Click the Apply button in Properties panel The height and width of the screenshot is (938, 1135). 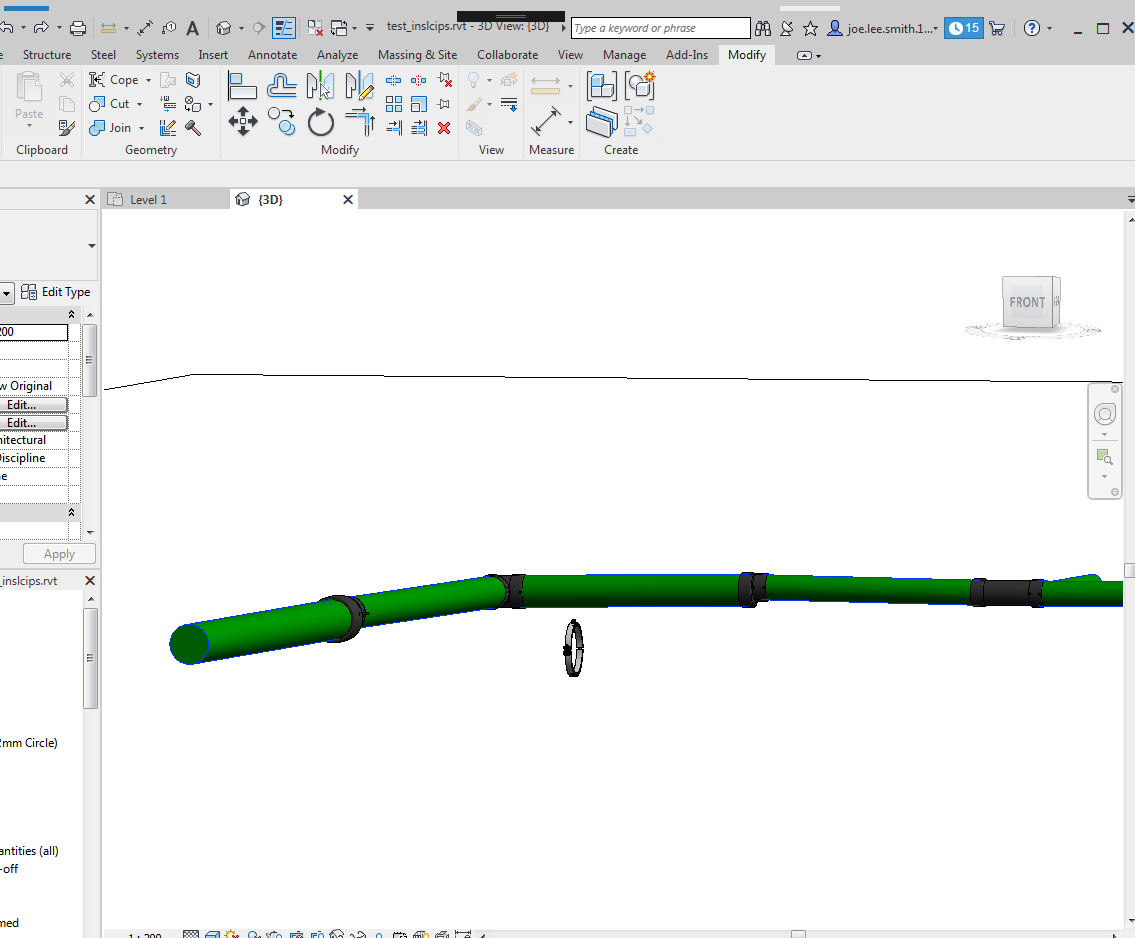click(58, 553)
